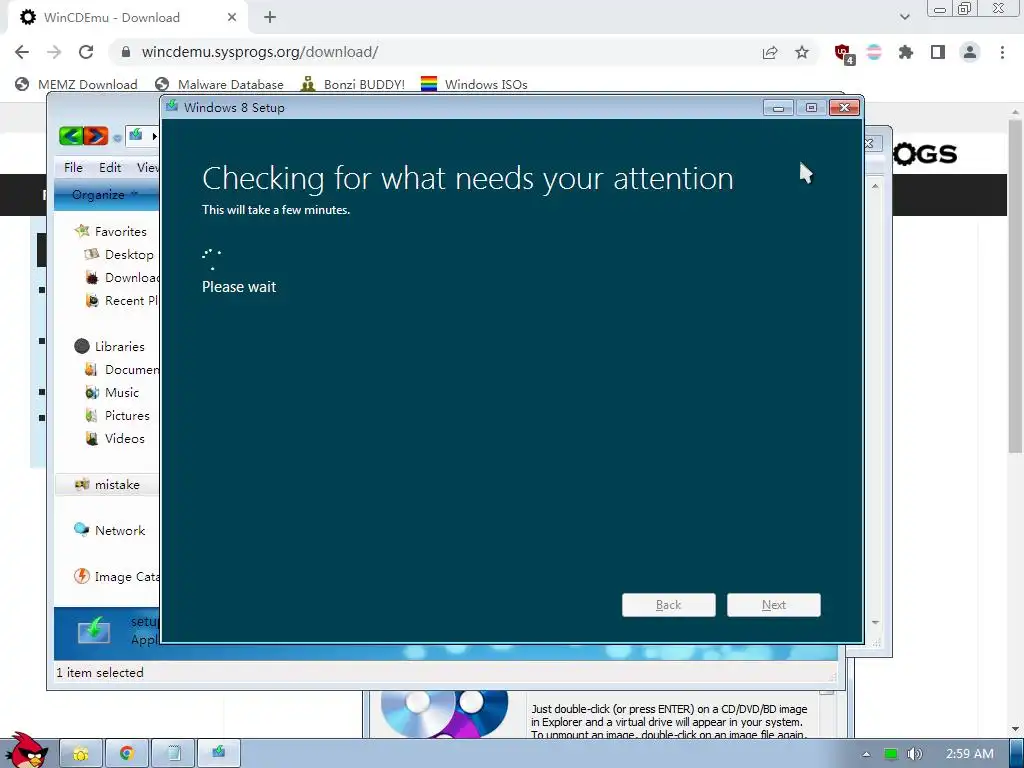Open the uBlock Origin extension icon
Image resolution: width=1024 pixels, height=768 pixels.
[844, 54]
